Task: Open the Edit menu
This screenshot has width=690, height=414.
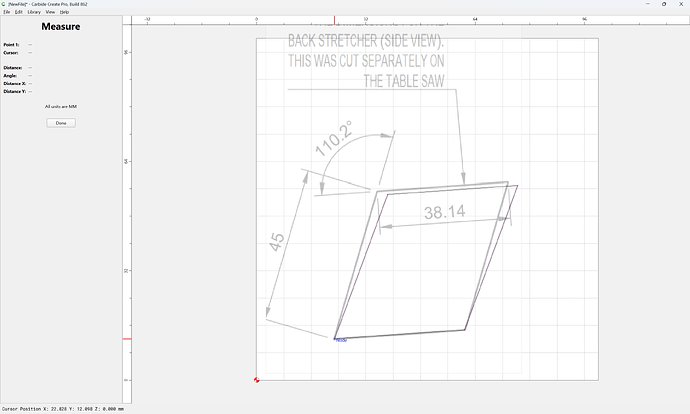Action: point(18,12)
